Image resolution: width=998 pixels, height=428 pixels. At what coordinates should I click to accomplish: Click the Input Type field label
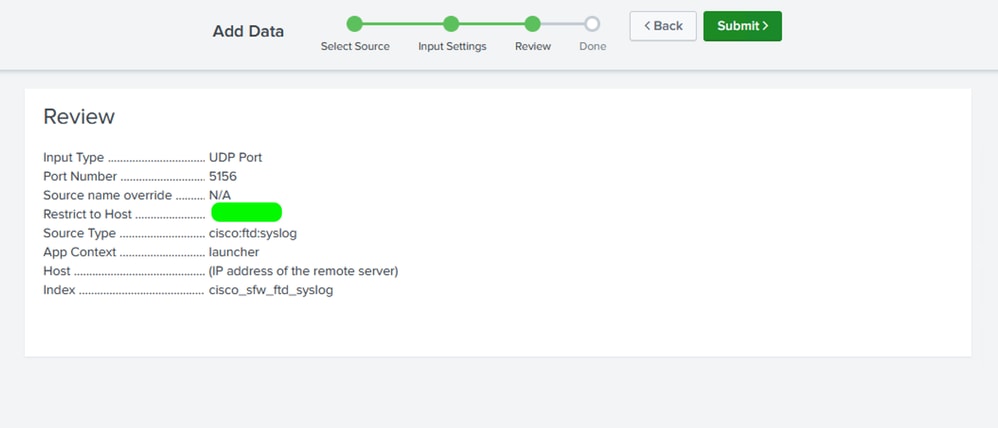pos(74,157)
